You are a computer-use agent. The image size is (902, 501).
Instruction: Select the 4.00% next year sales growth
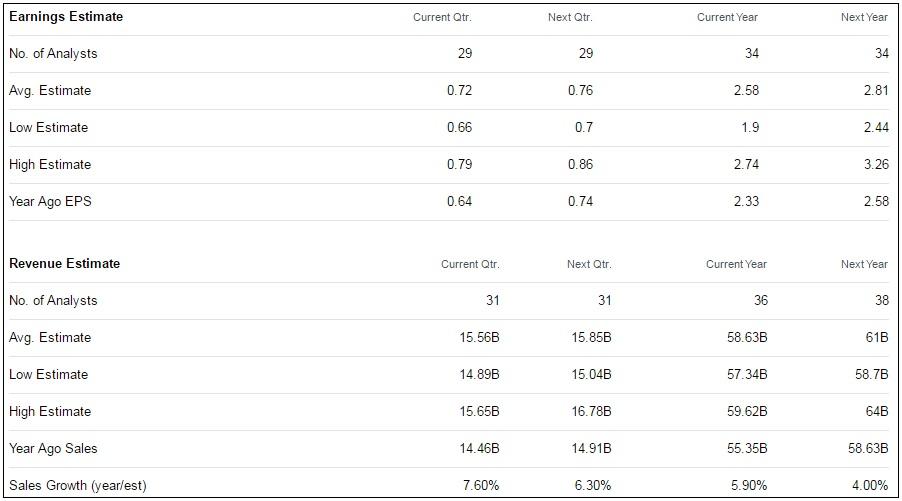tap(870, 485)
